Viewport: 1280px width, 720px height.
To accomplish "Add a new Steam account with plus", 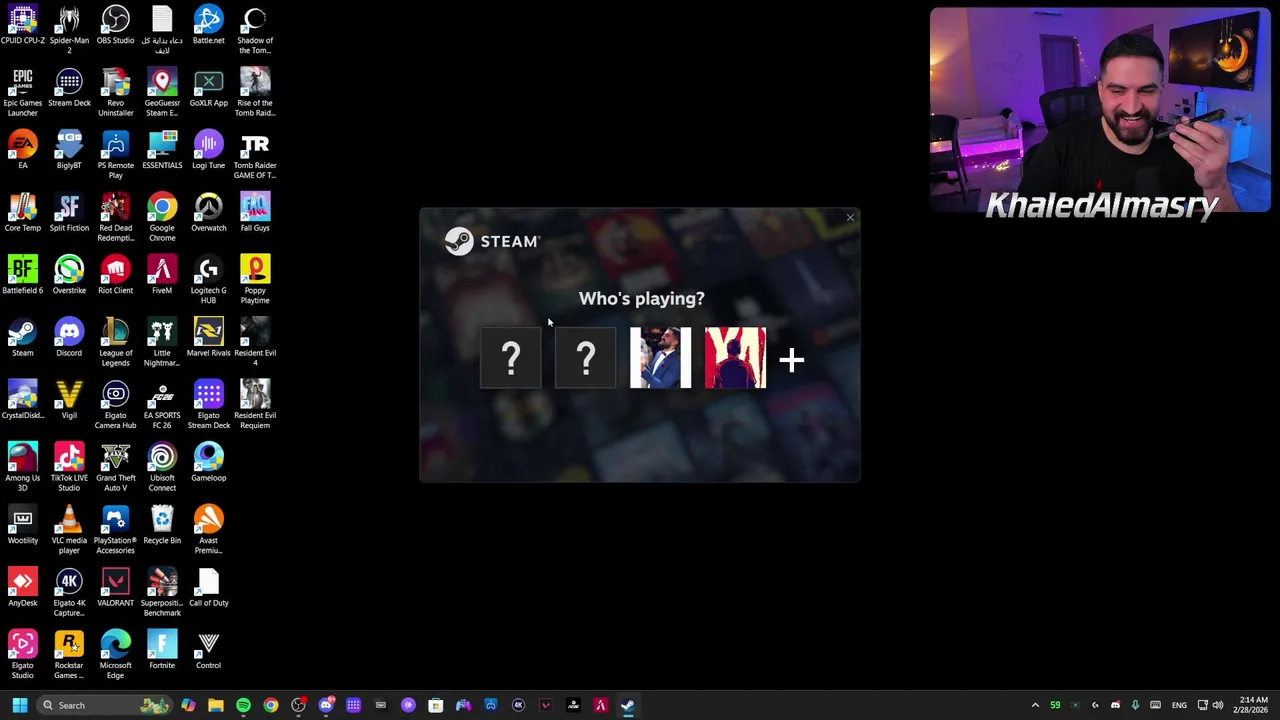I will click(792, 359).
